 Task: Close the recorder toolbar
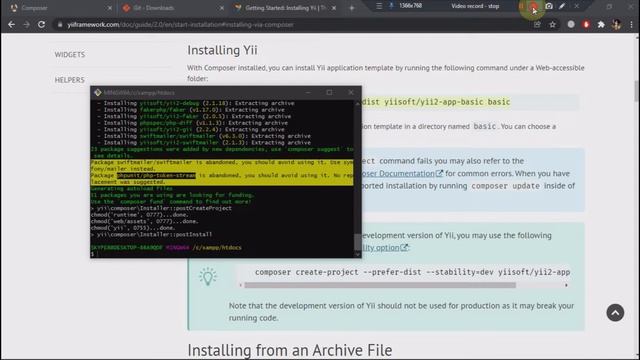pyautogui.click(x=576, y=6)
